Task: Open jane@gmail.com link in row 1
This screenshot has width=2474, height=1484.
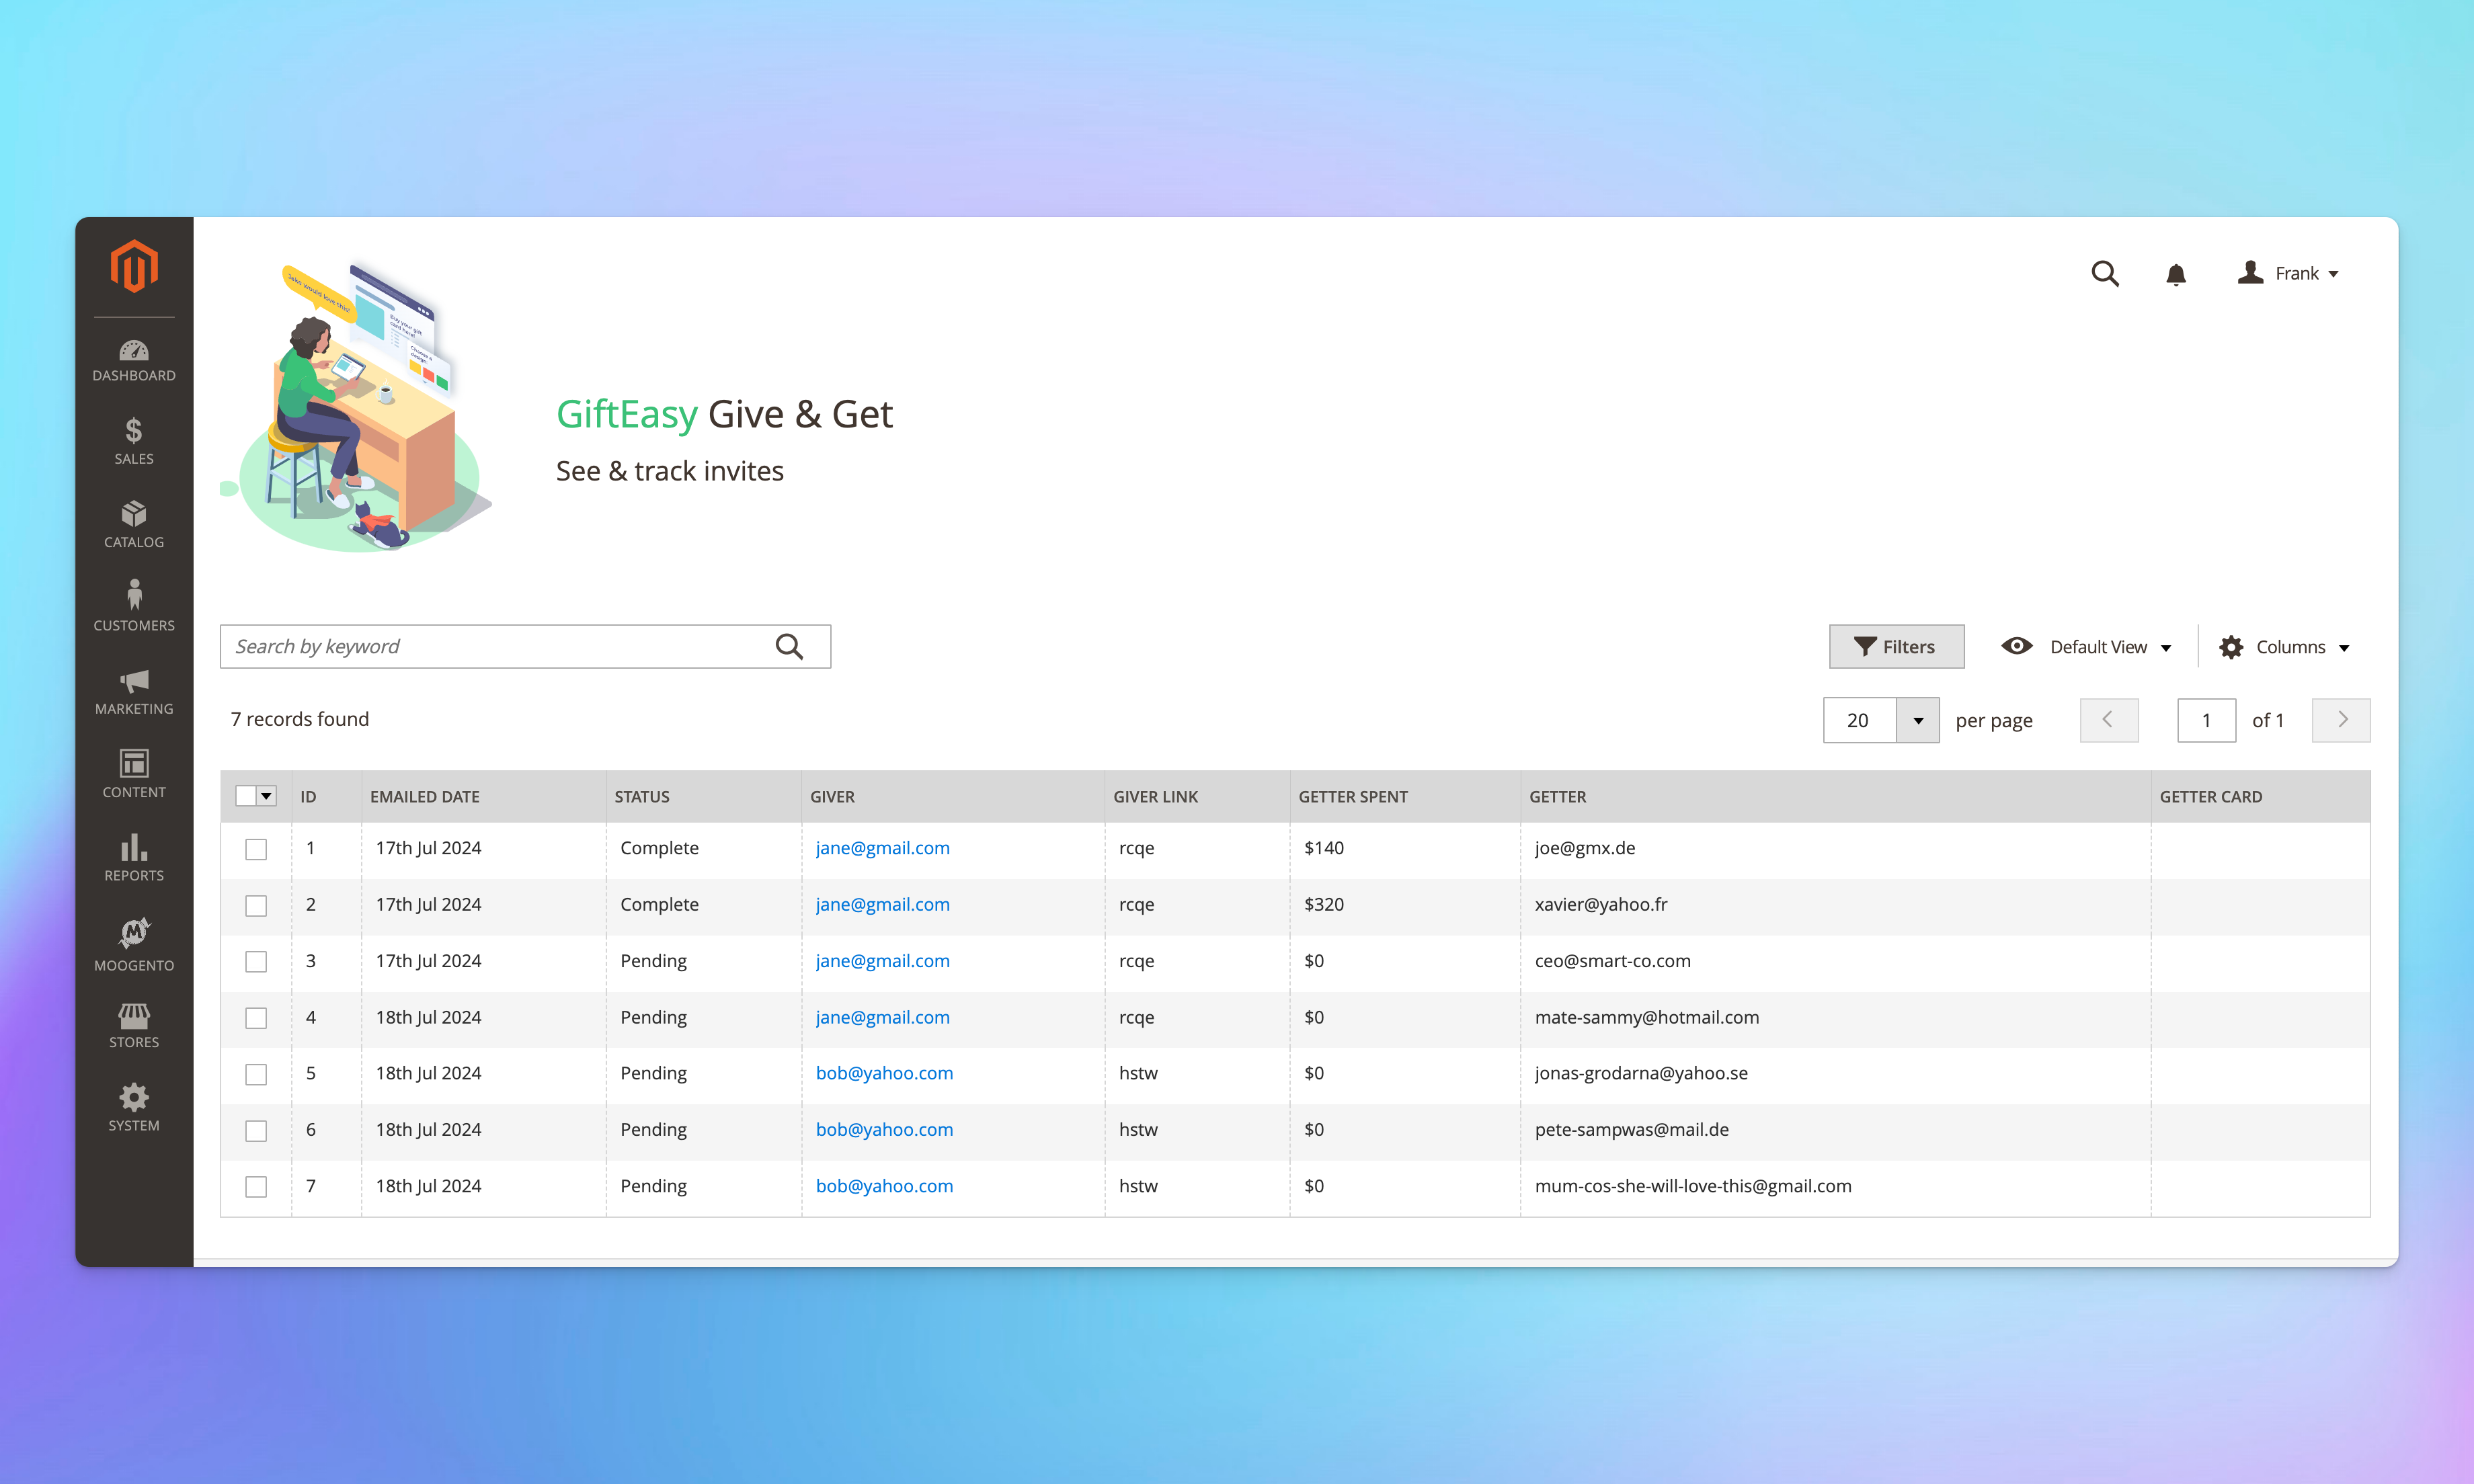Action: [x=883, y=848]
